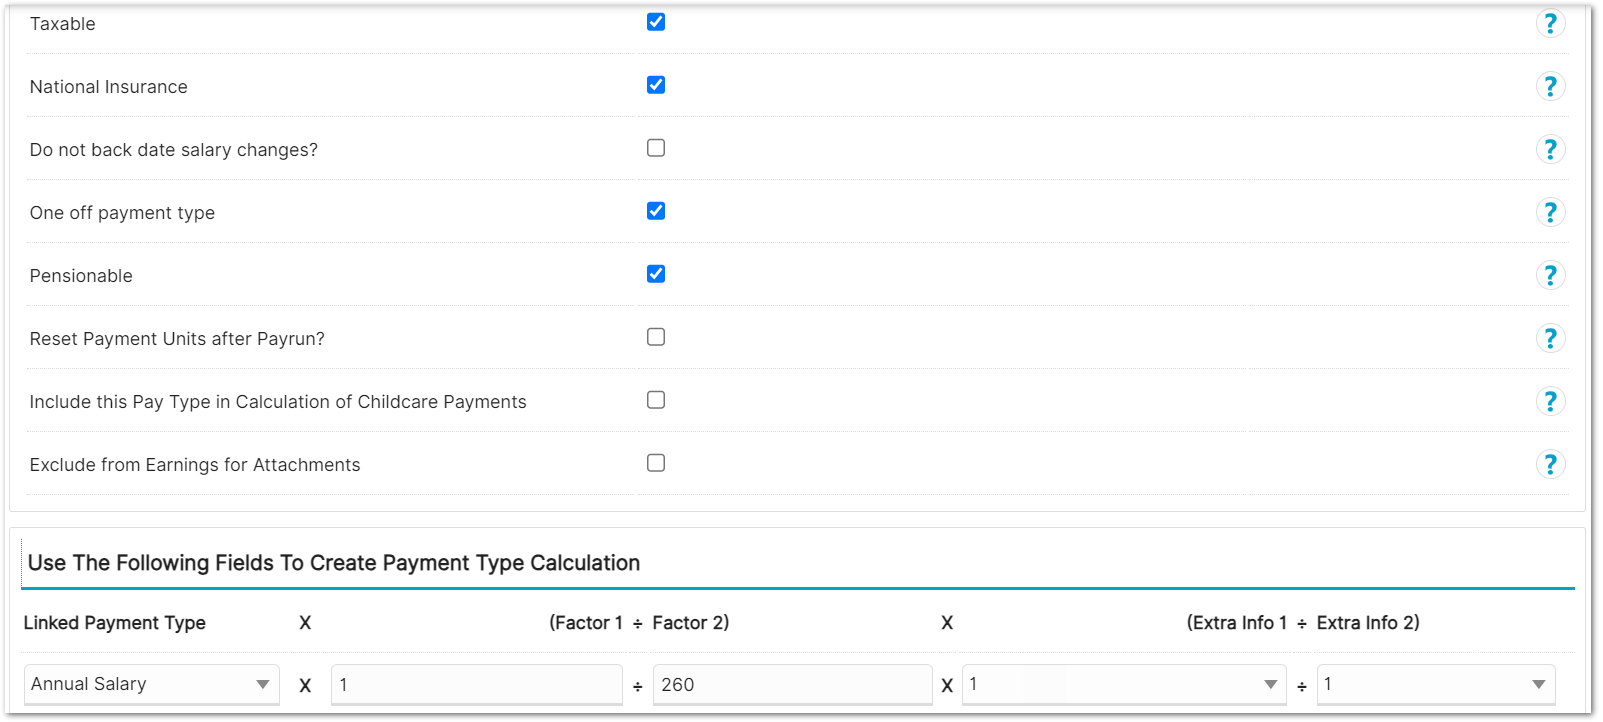Open help icon for National Insurance row

click(x=1550, y=86)
